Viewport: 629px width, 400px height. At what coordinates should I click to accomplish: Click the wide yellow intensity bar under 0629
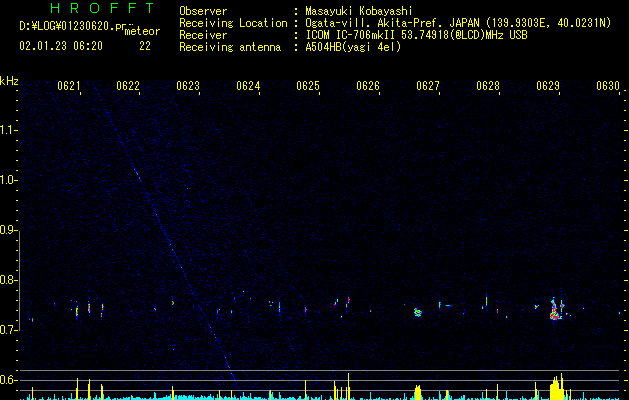coord(556,388)
